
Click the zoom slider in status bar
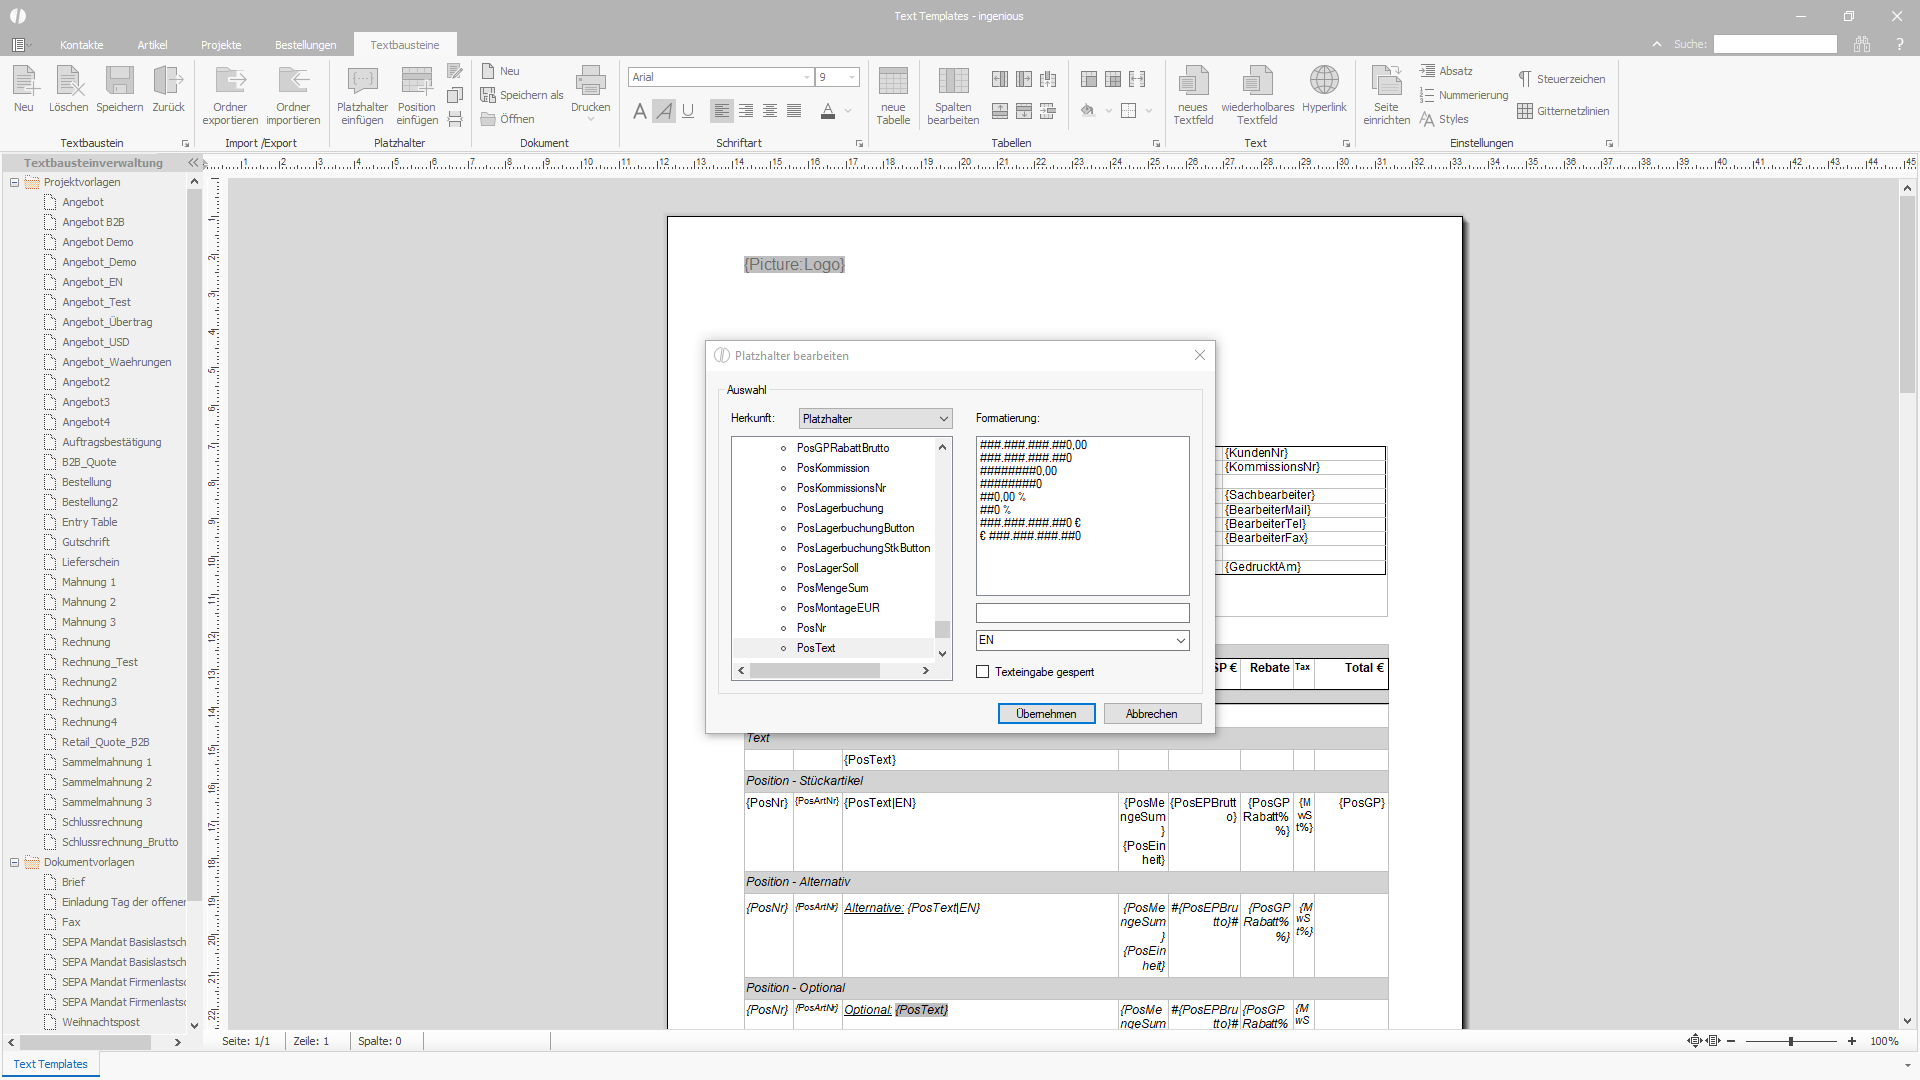point(1790,1041)
